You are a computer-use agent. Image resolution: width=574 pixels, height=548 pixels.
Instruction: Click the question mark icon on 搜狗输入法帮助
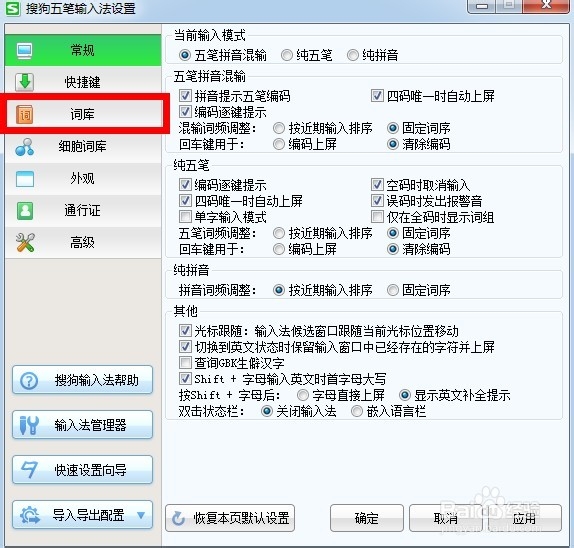[29, 380]
